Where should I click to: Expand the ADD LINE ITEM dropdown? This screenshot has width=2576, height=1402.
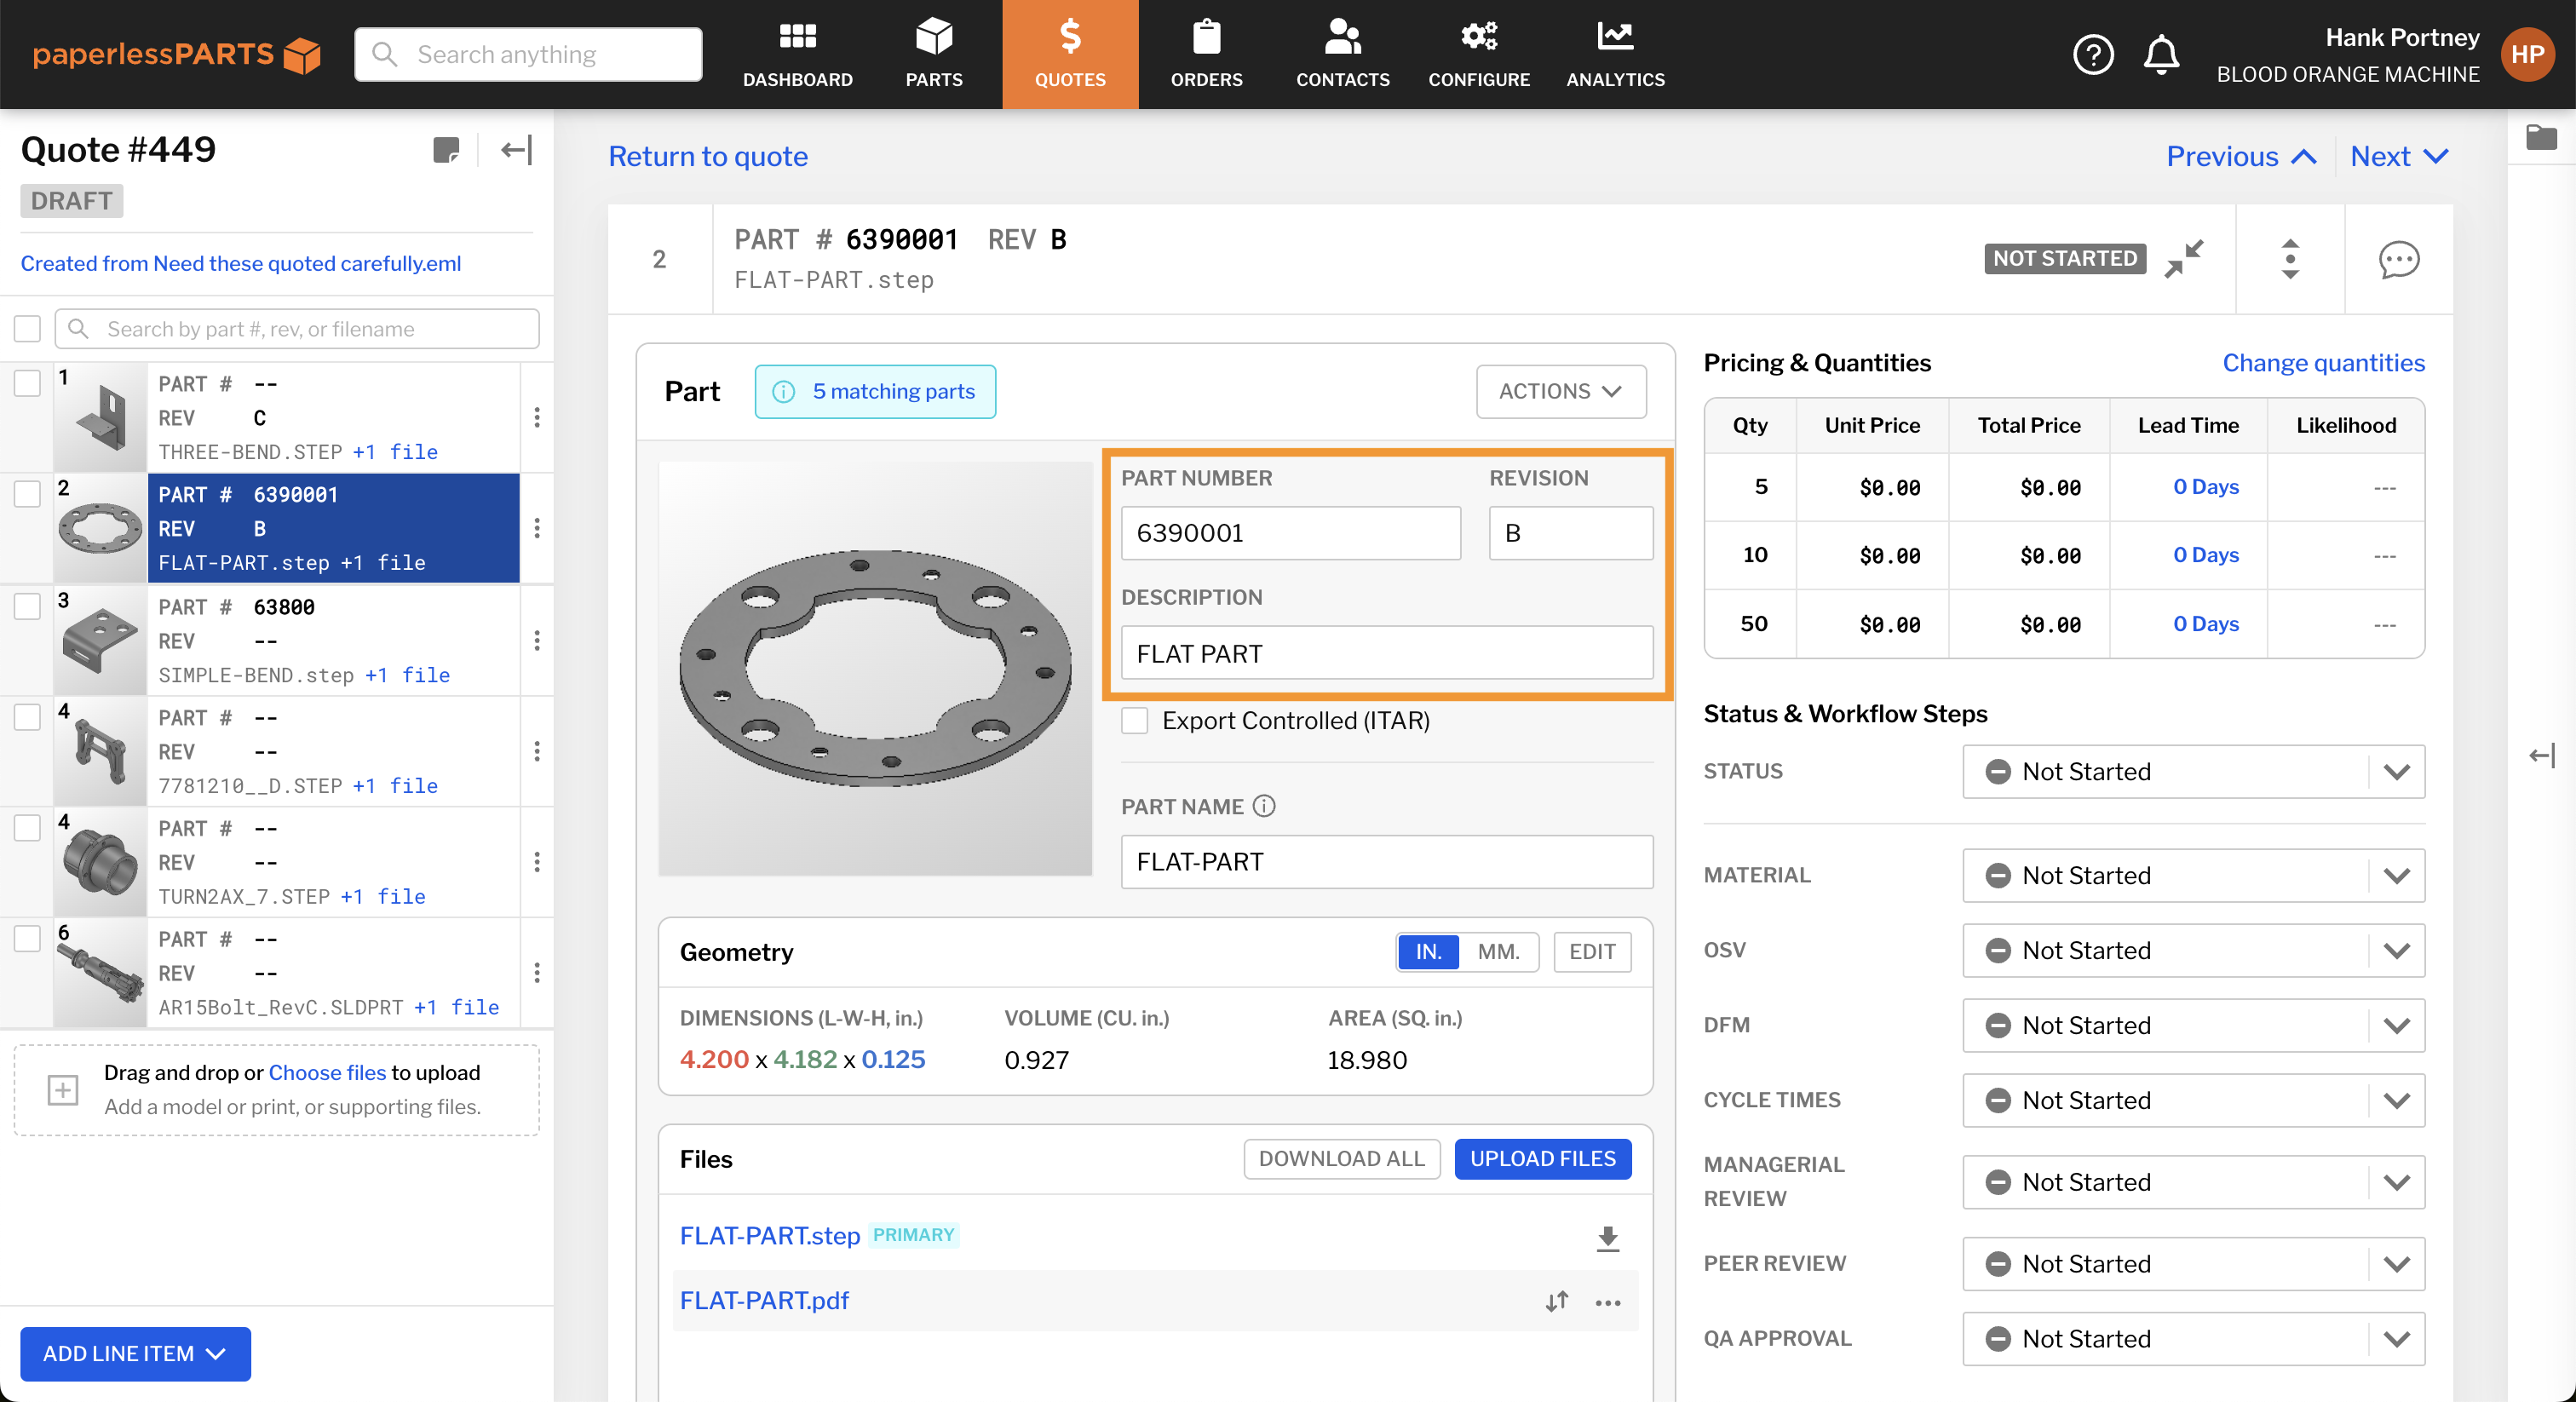pyautogui.click(x=135, y=1353)
